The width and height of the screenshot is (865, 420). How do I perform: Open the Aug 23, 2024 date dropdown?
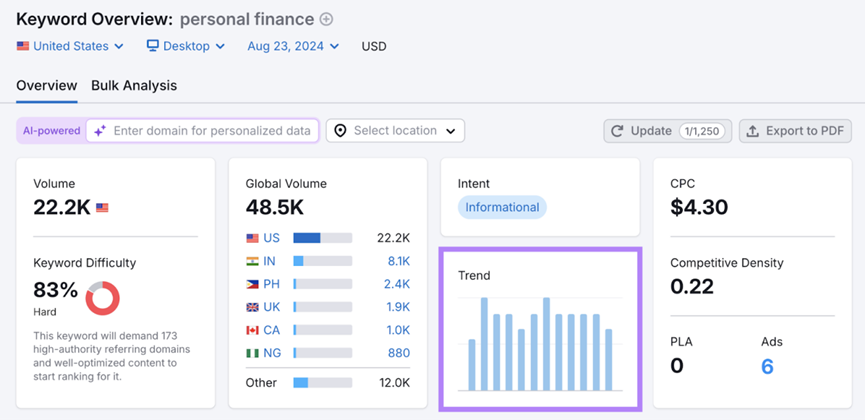click(x=293, y=46)
